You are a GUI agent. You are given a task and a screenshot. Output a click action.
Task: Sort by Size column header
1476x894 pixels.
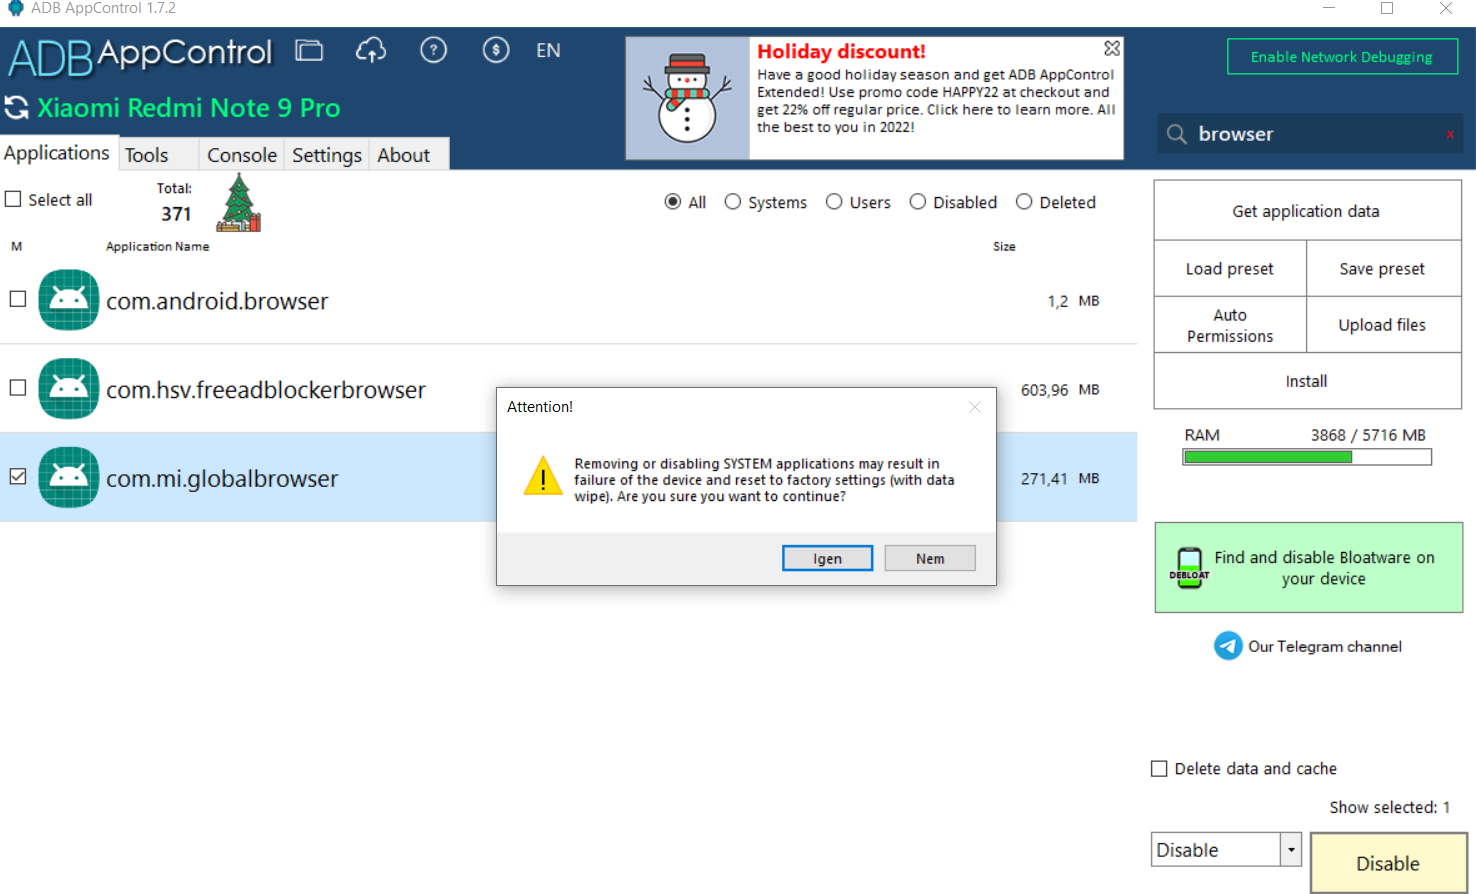tap(1004, 246)
